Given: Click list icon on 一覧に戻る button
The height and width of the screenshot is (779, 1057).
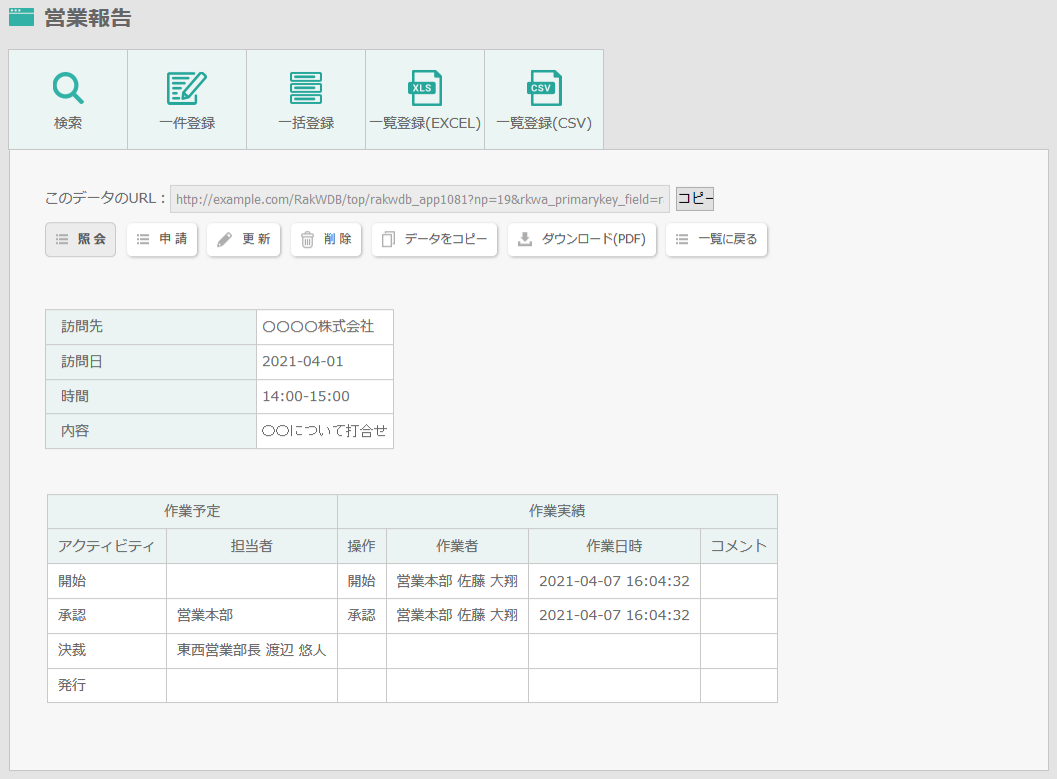Looking at the screenshot, I should pyautogui.click(x=682, y=239).
